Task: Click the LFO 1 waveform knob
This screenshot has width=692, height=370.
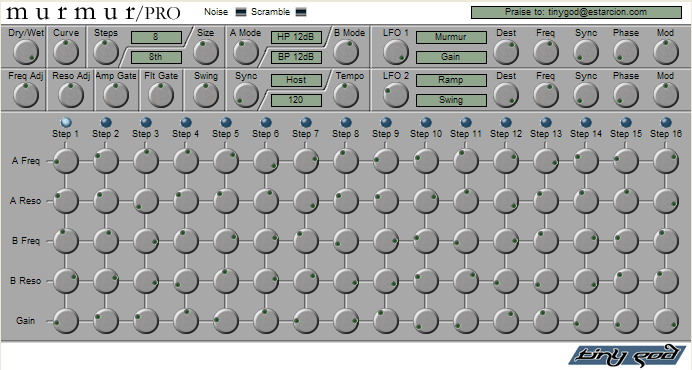Action: click(396, 52)
